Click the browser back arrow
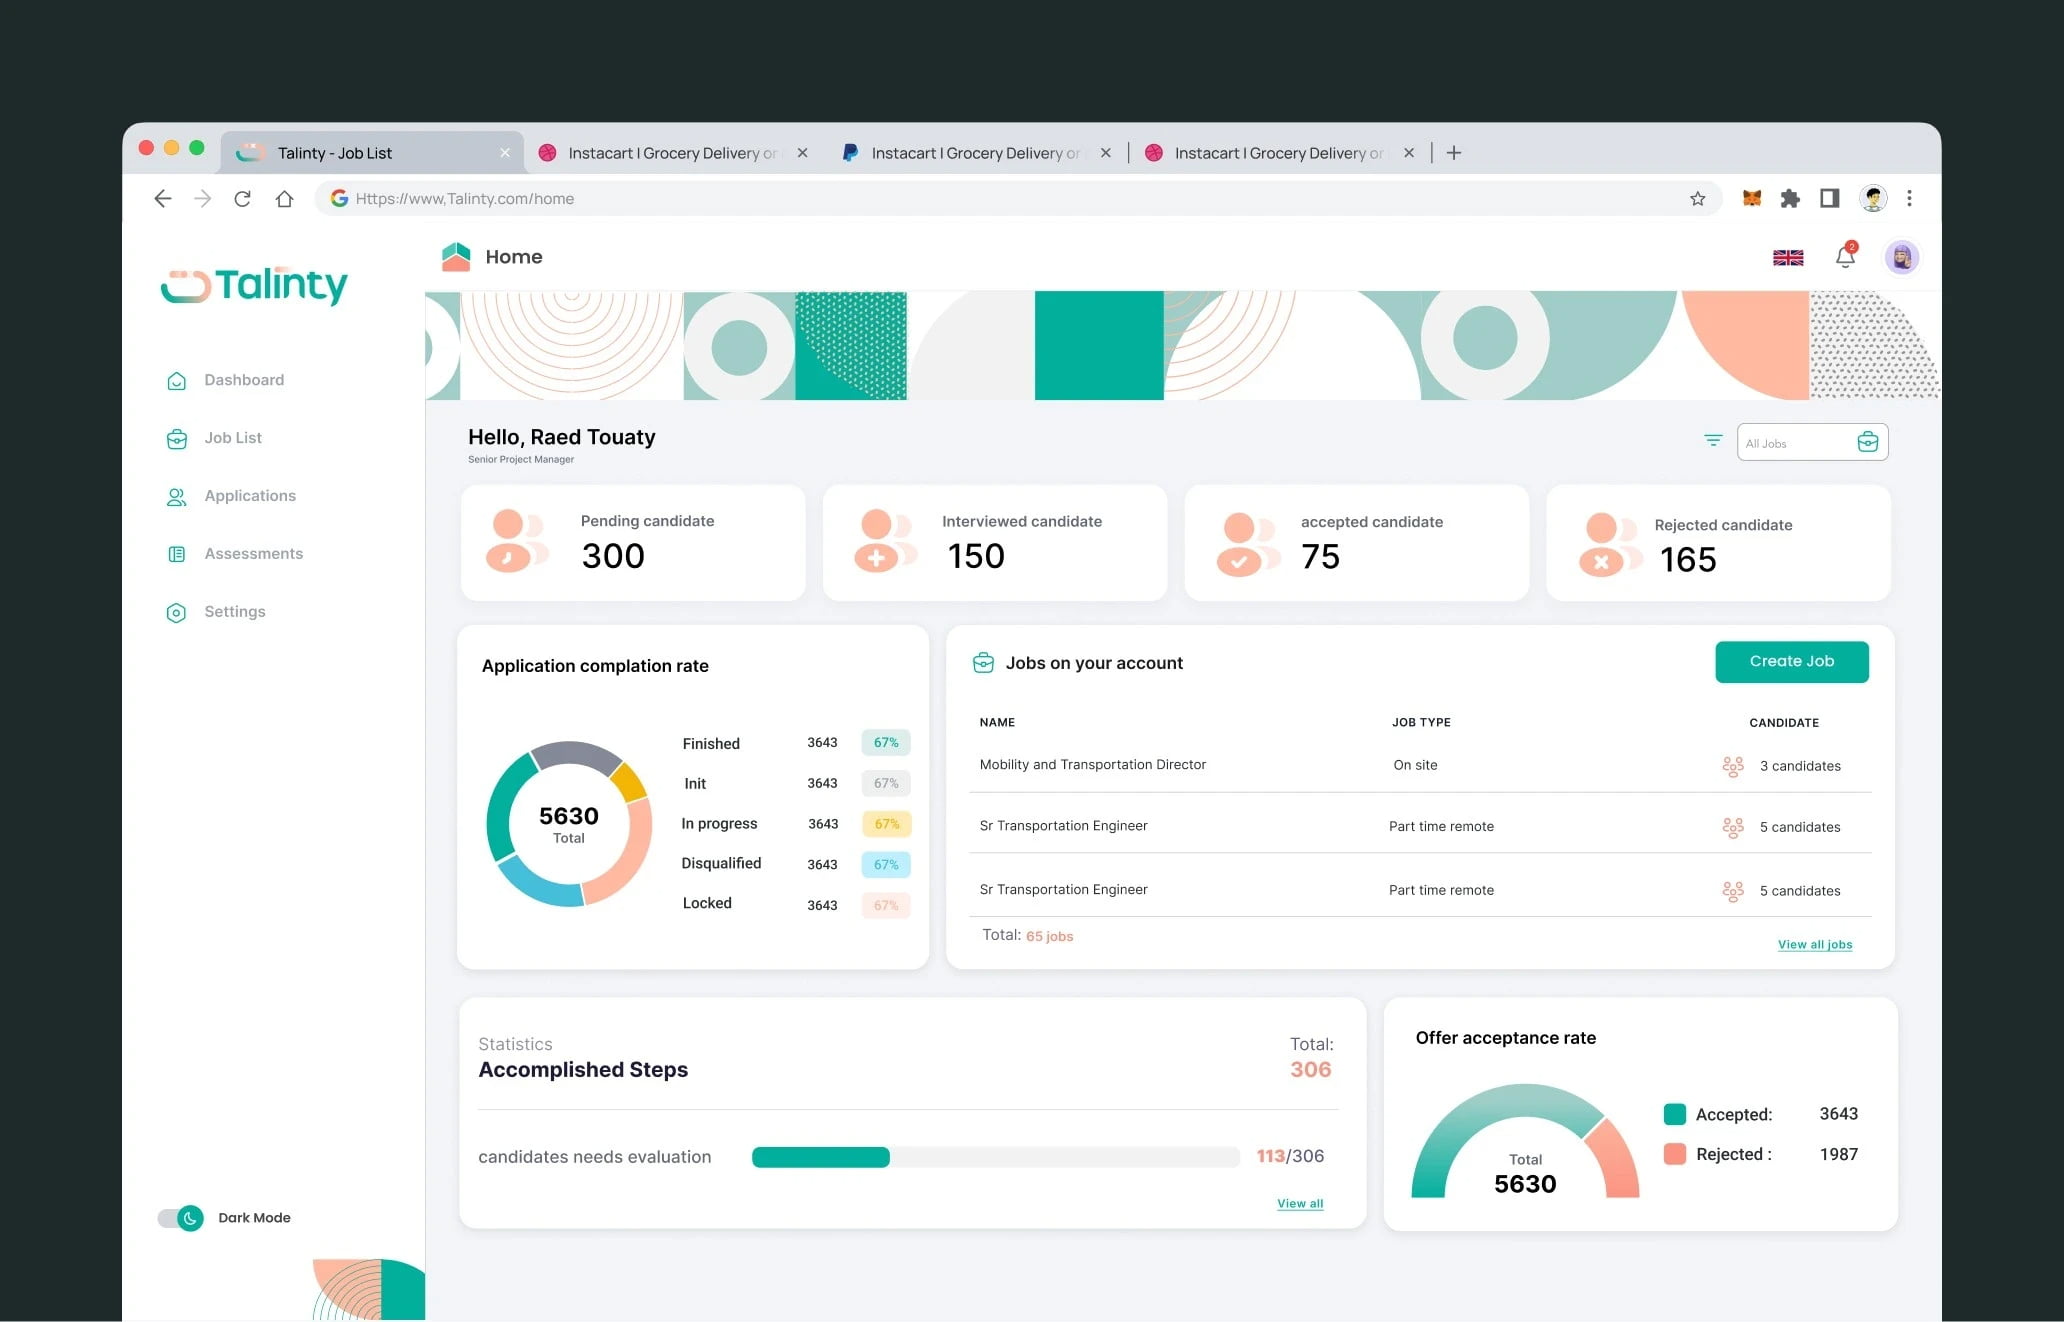 pyautogui.click(x=163, y=198)
